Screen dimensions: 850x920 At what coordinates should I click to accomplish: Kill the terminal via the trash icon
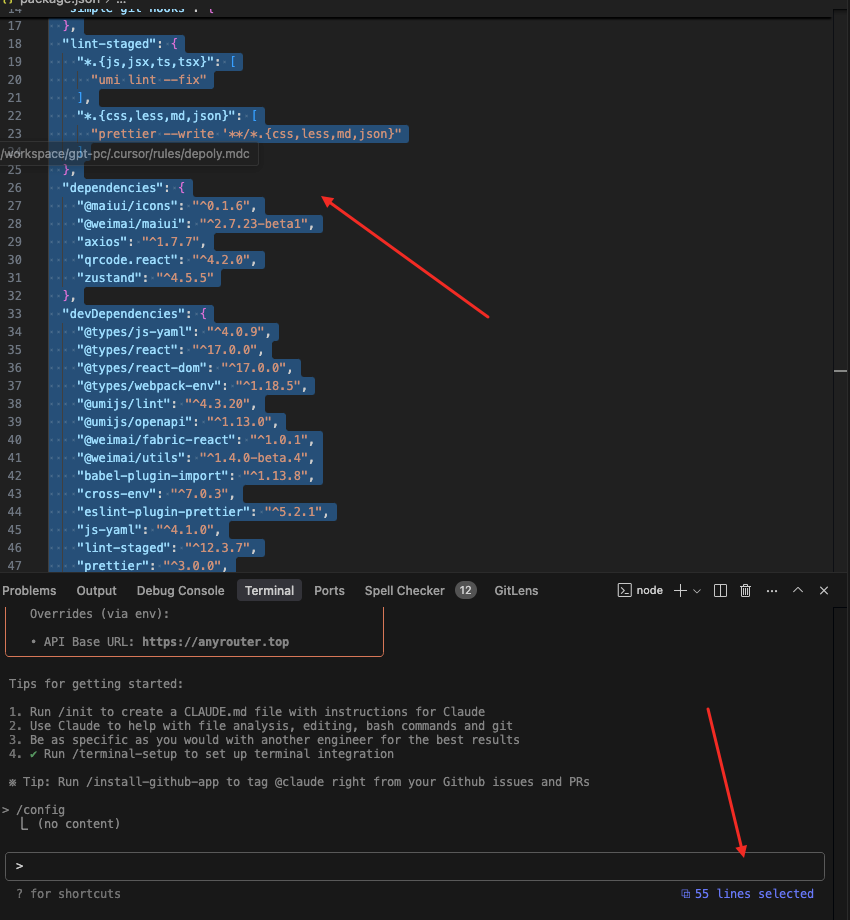(x=745, y=590)
